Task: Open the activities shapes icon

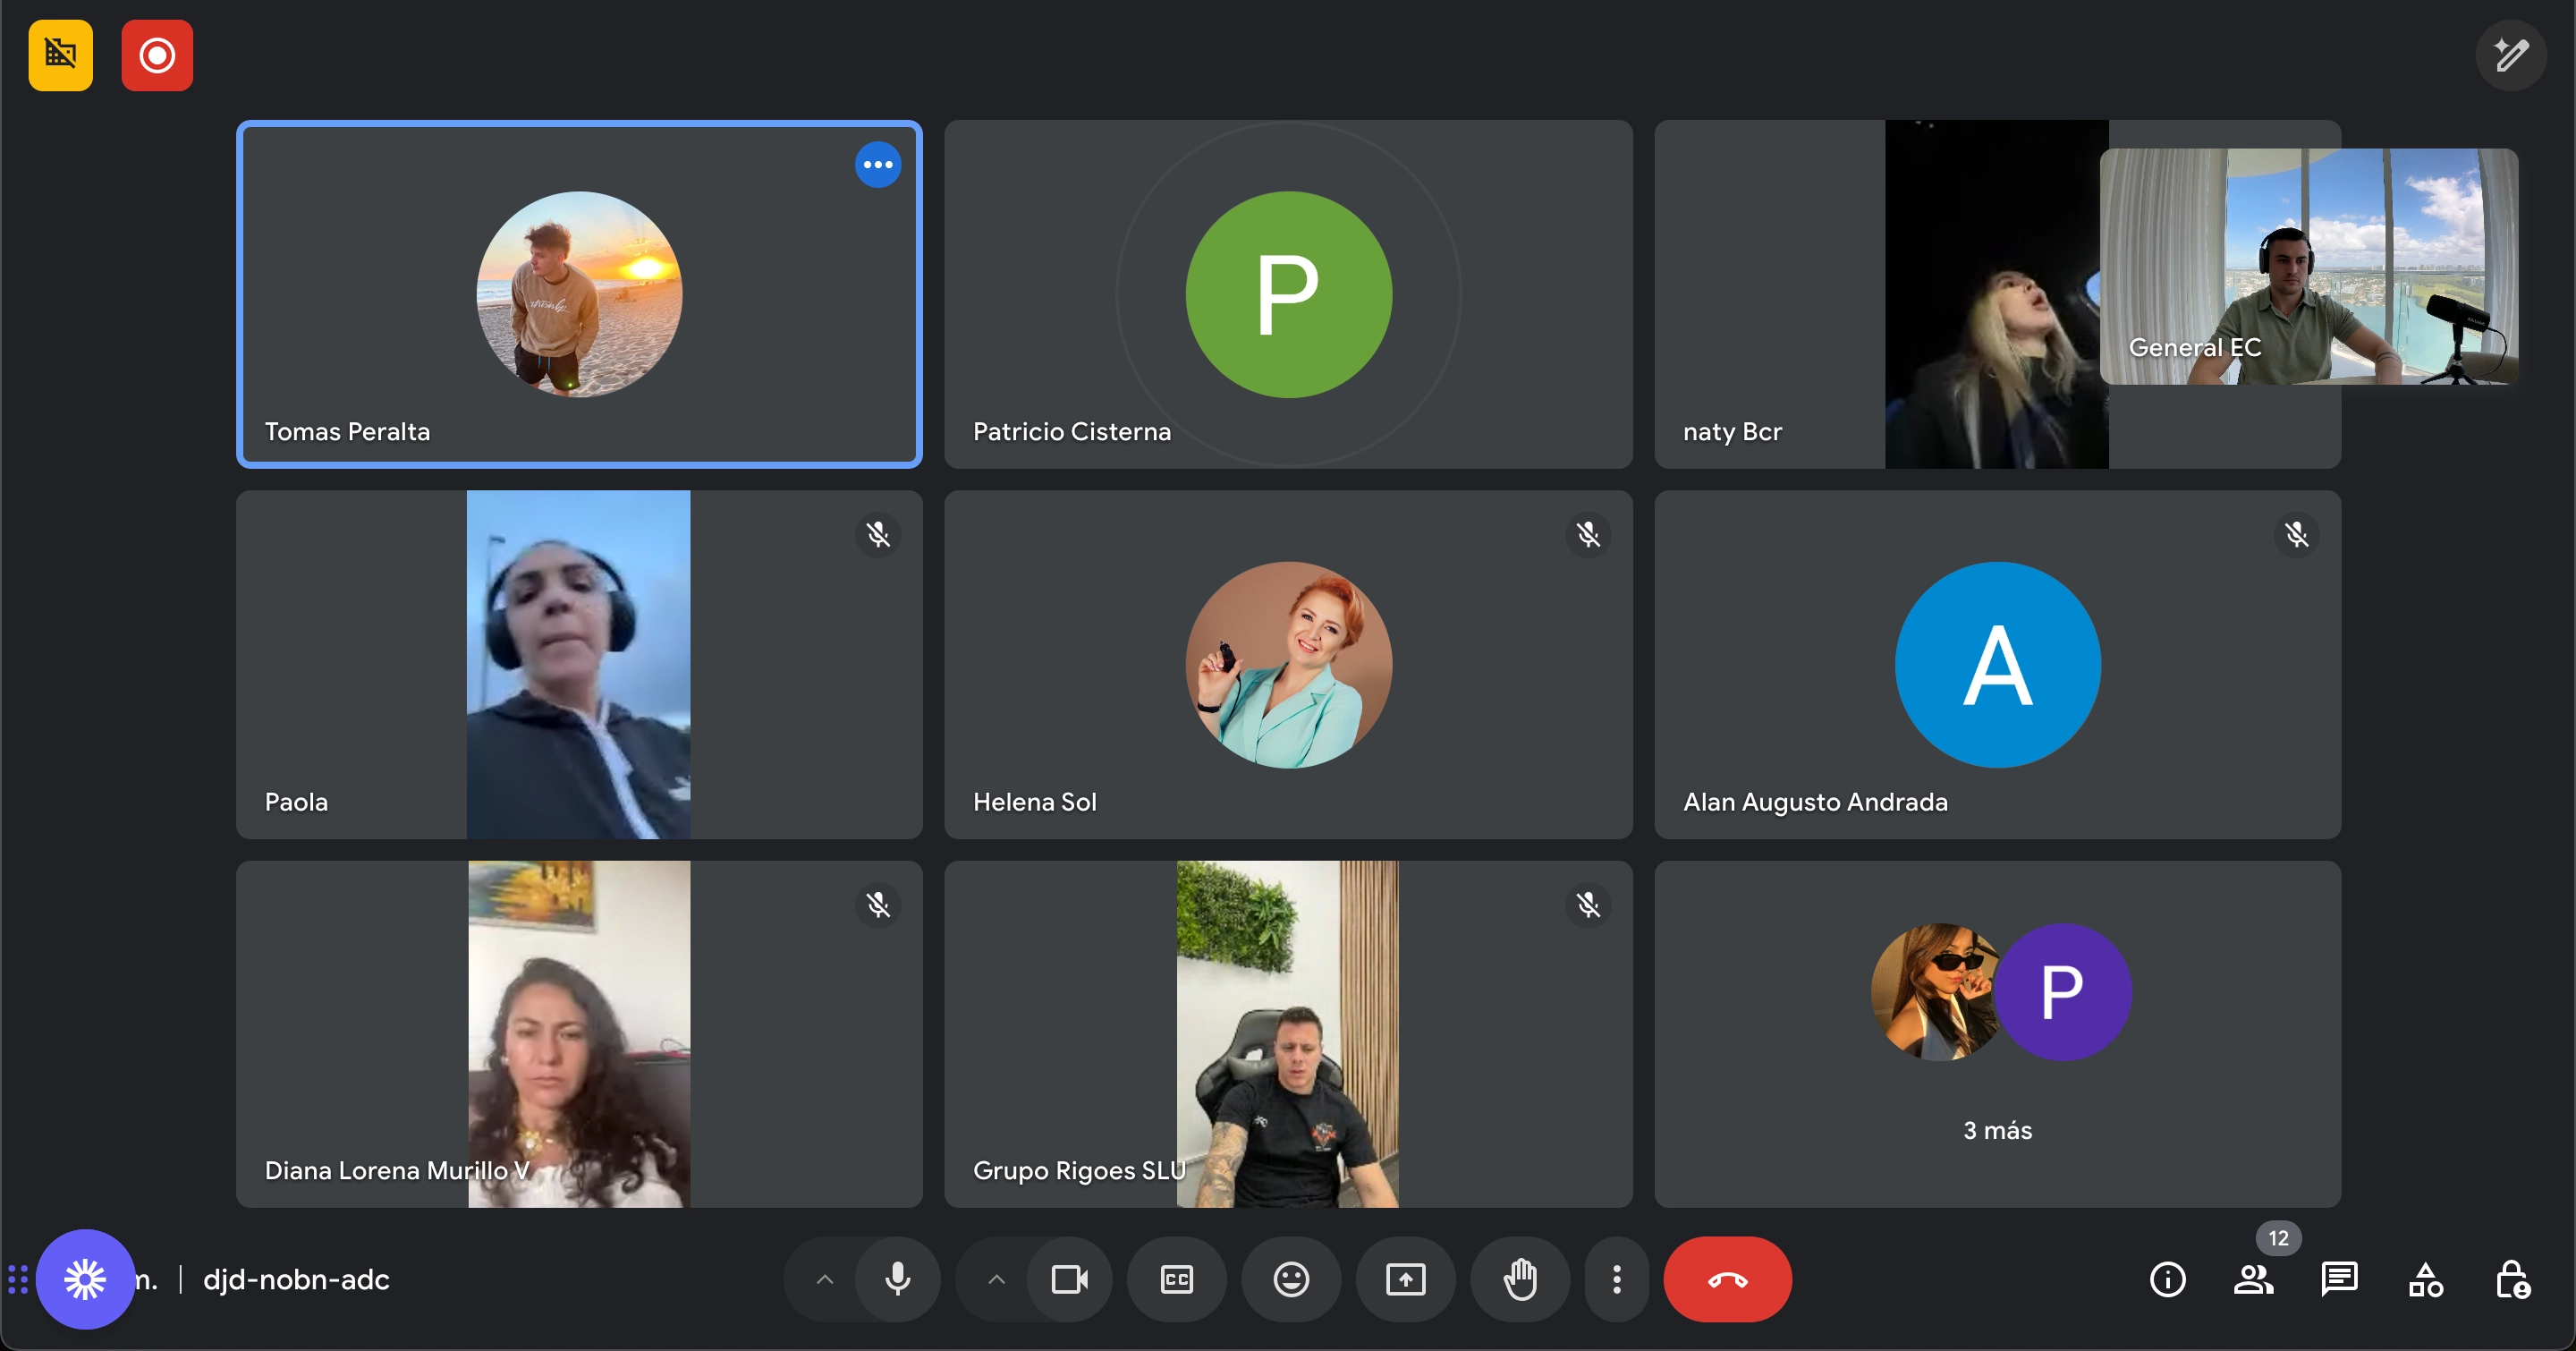Action: pos(2426,1279)
